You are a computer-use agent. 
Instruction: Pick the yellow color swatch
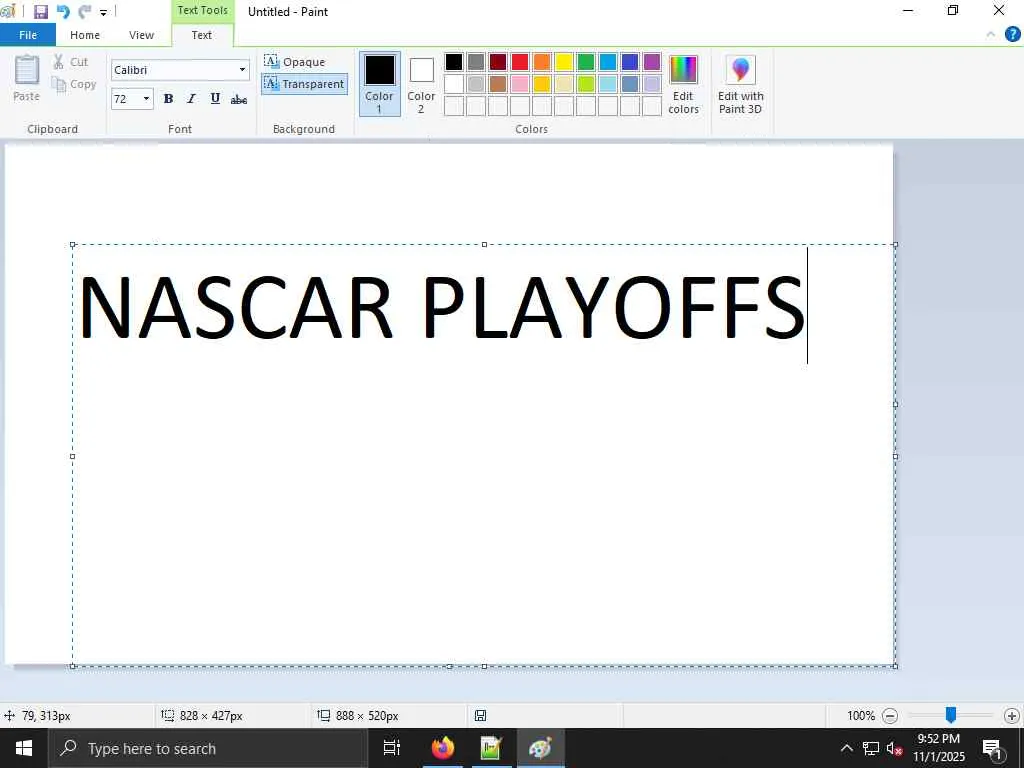pyautogui.click(x=564, y=62)
